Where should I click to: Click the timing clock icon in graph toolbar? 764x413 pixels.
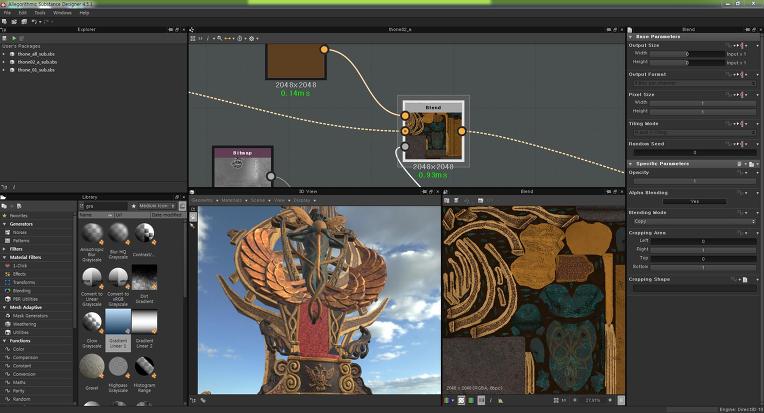[240, 38]
